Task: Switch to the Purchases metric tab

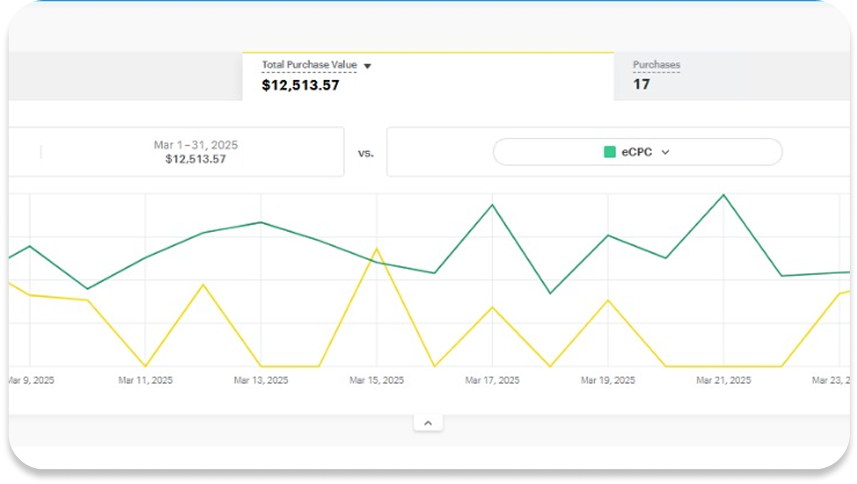Action: pos(656,65)
